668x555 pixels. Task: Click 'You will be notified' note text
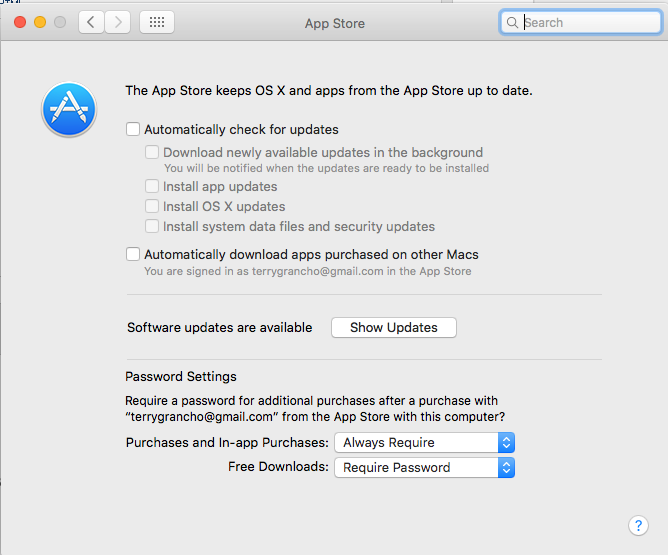pos(326,168)
